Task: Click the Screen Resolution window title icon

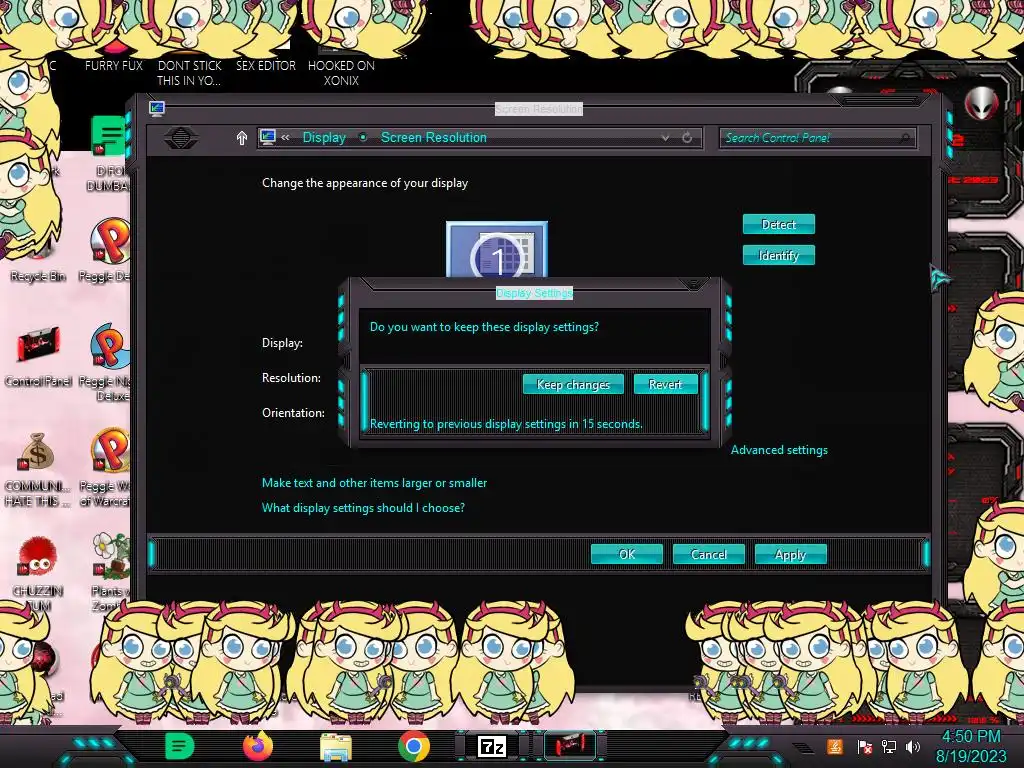Action: pyautogui.click(x=157, y=108)
